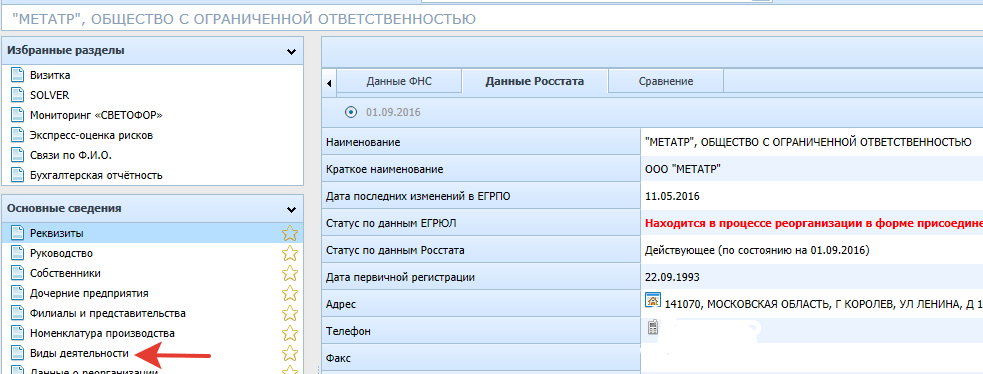Star the Дочерние предприятия section
The width and height of the screenshot is (983, 374).
click(290, 294)
